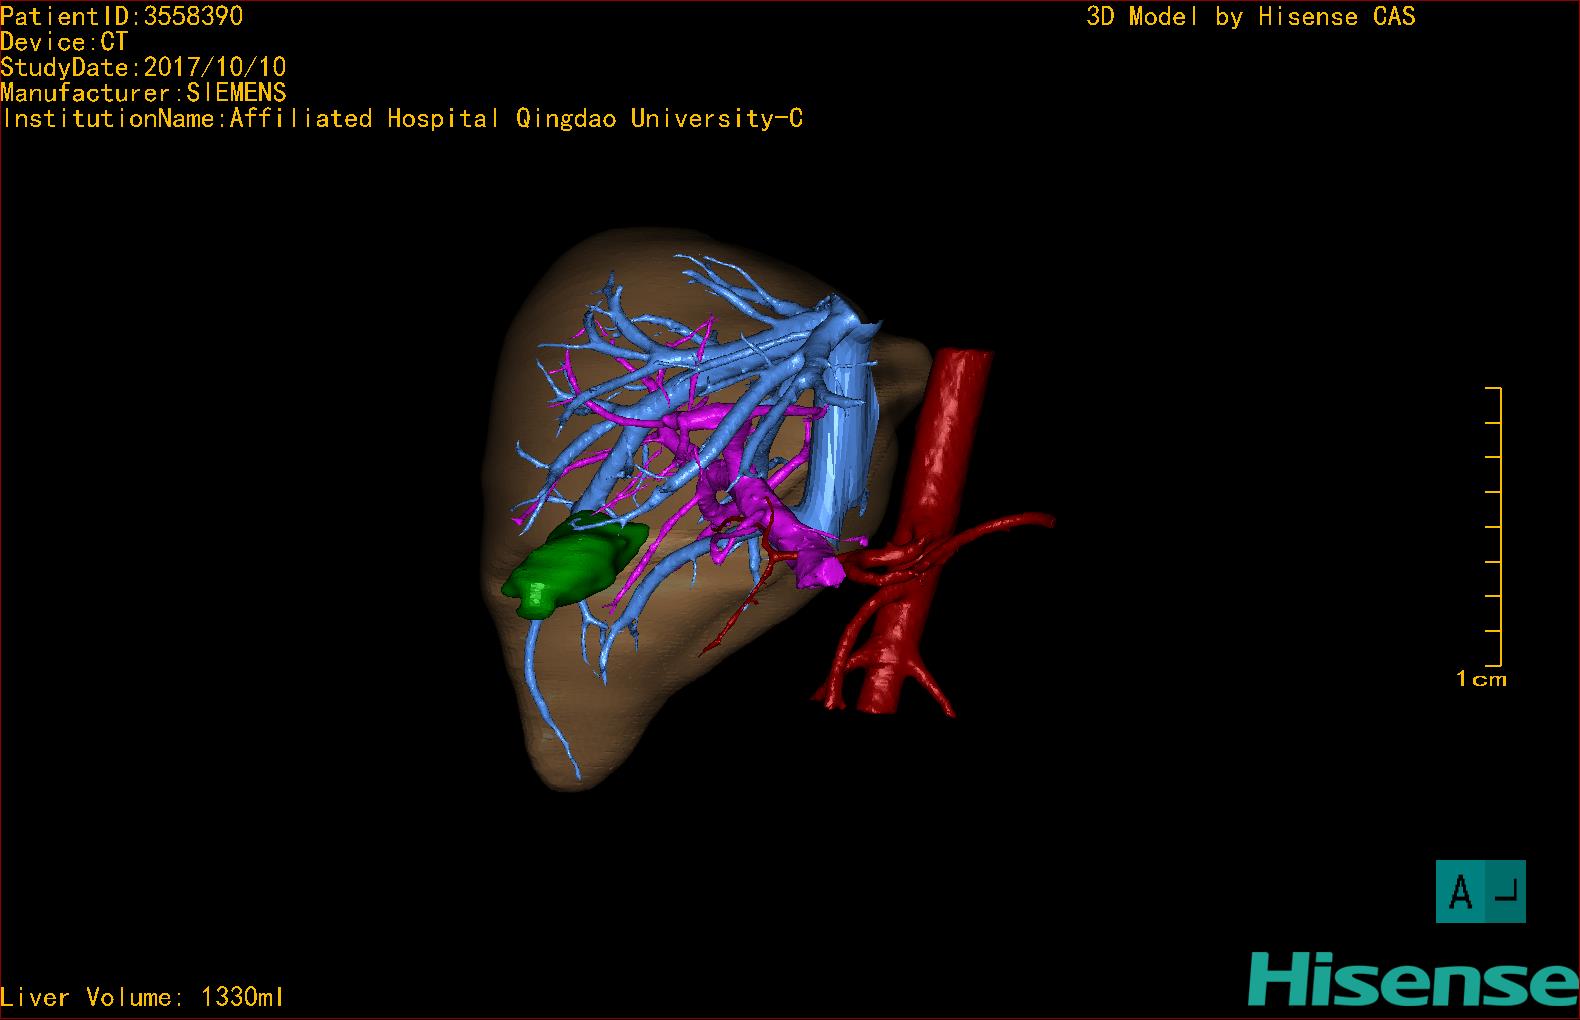This screenshot has height=1020, width=1580.
Task: Click the 1cm scale label
Action: pos(1481,679)
